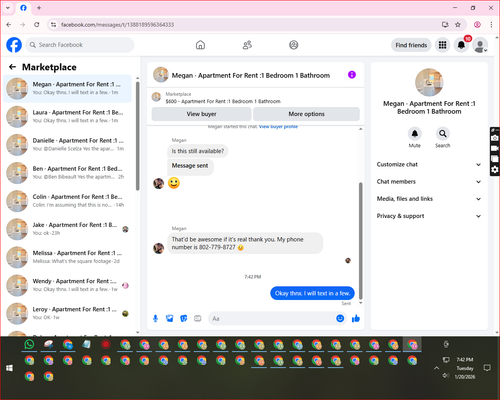Click Megan's listing thumbnail in right panel
The width and height of the screenshot is (500, 400).
[x=429, y=82]
